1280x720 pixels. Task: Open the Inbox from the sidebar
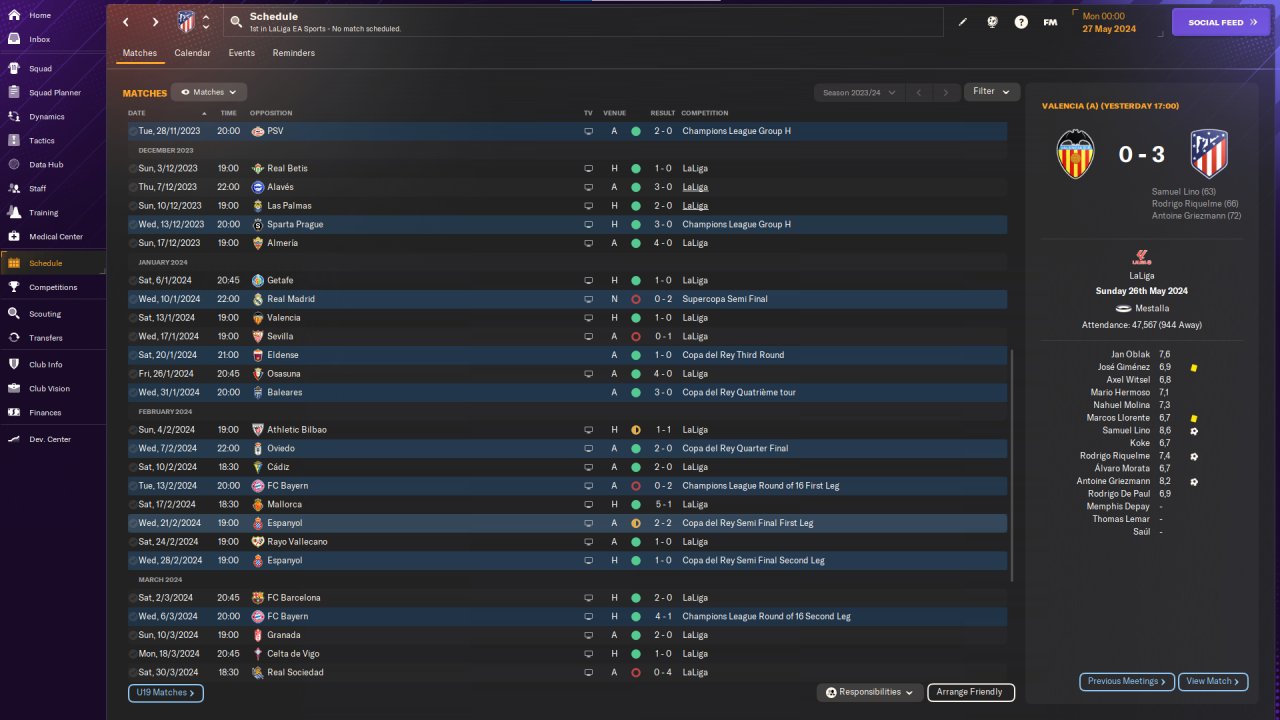coord(40,39)
